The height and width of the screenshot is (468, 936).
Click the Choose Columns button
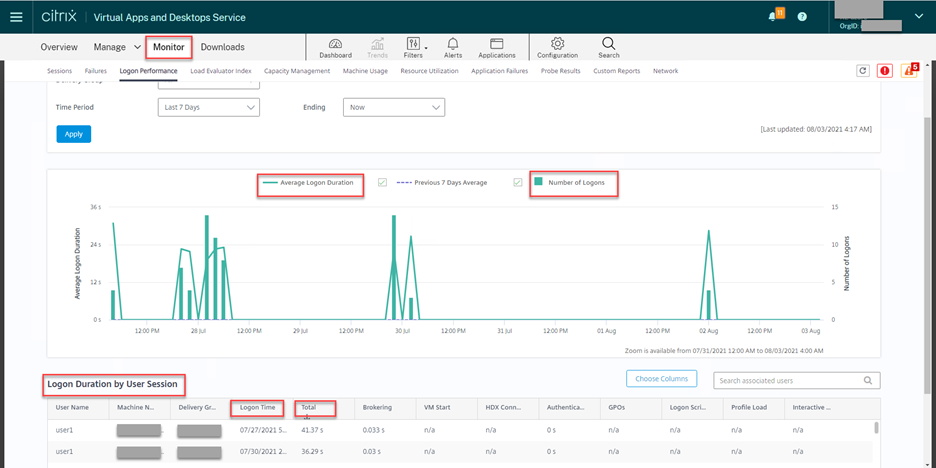pyautogui.click(x=661, y=379)
